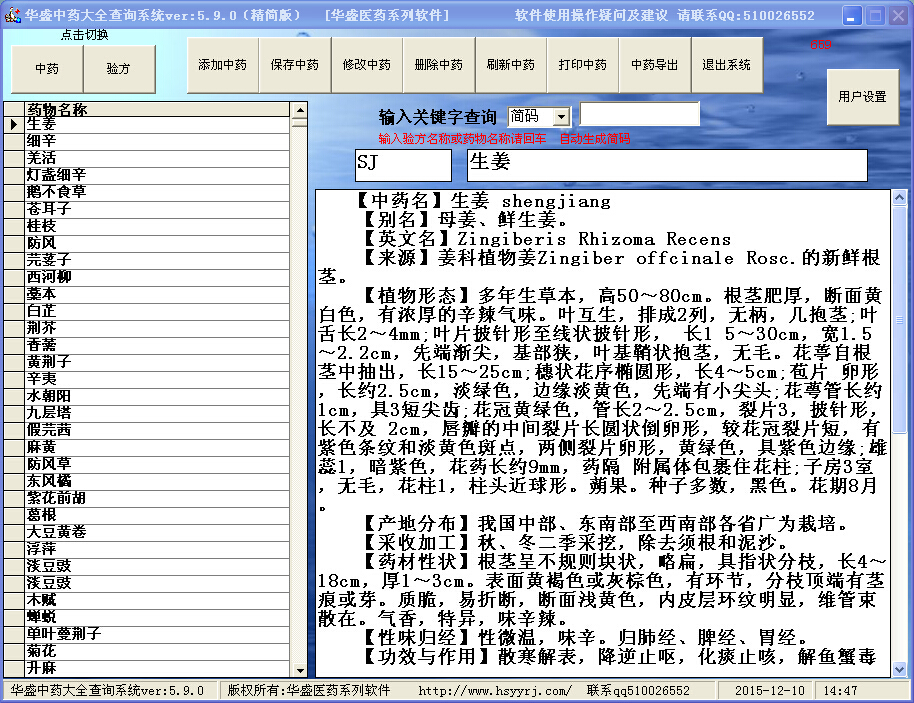Click the 刷新中药 button
Image resolution: width=914 pixels, height=703 pixels.
[511, 65]
